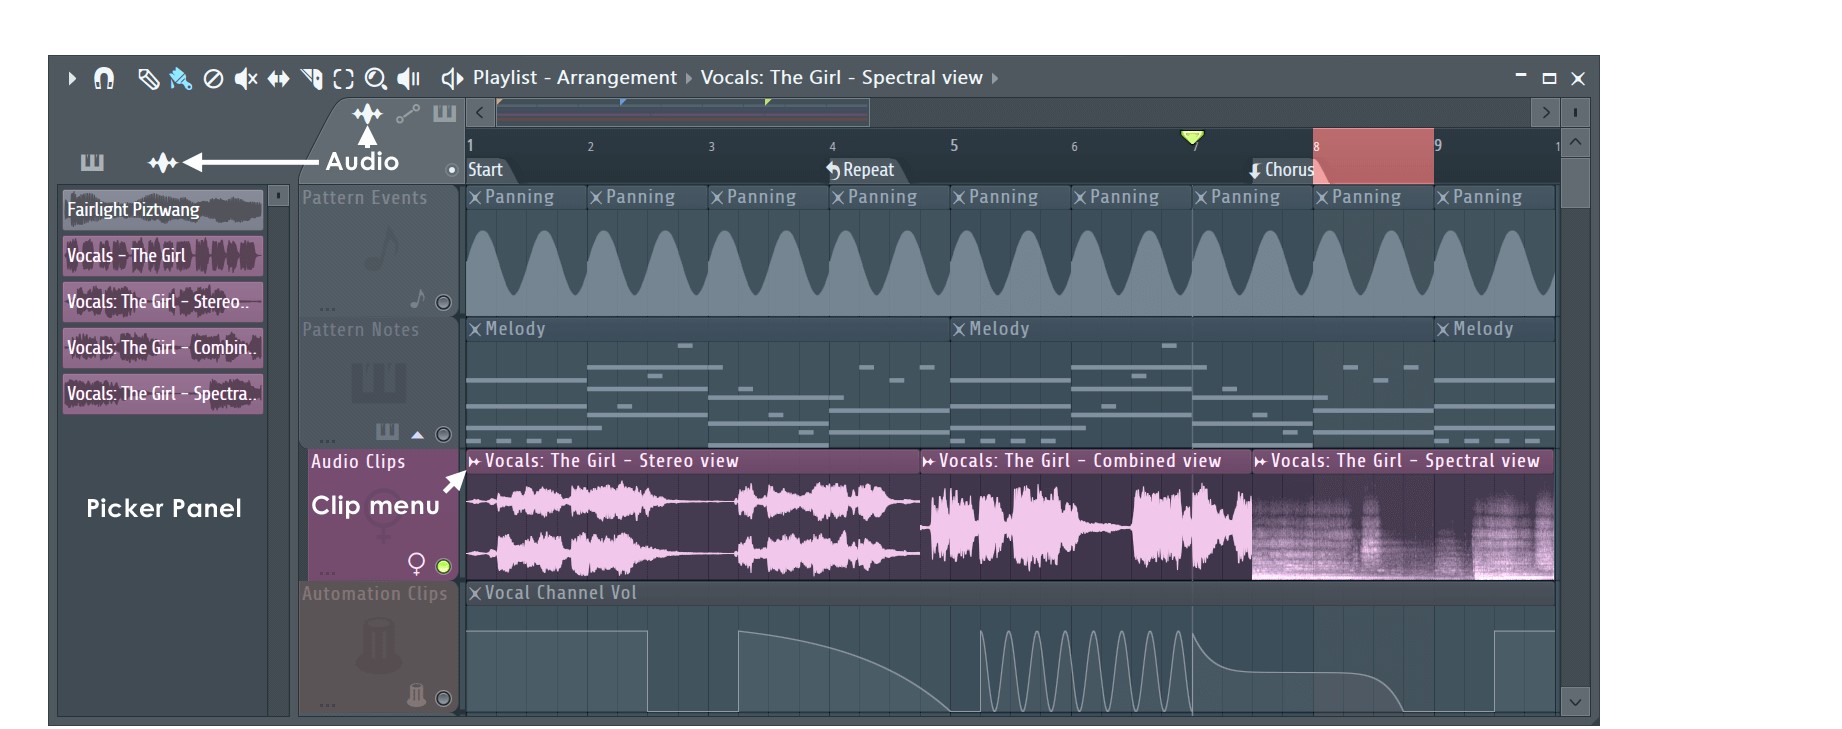This screenshot has width=1842, height=729.
Task: Open clip menu of Stereo view clip
Action: click(x=474, y=461)
